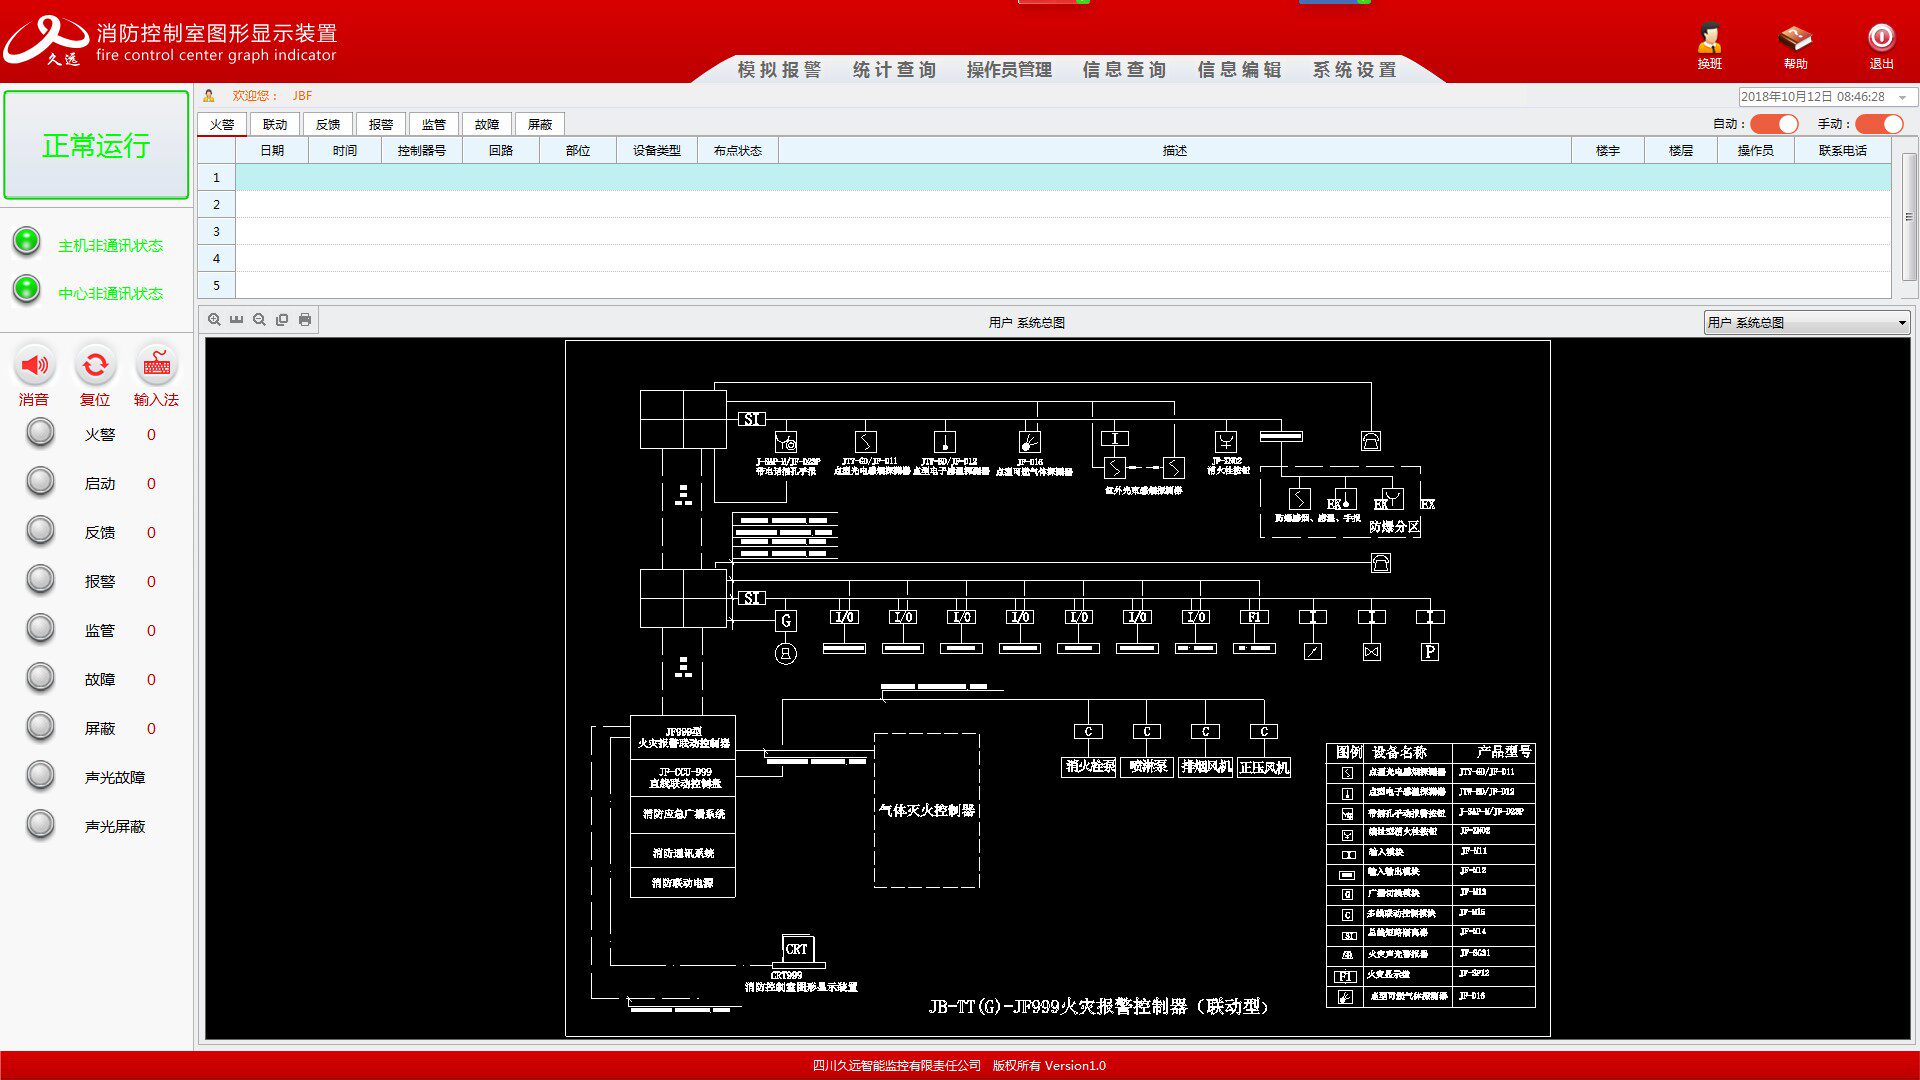Click the zoom in magnifier icon
This screenshot has width=1920, height=1080.
tap(214, 320)
